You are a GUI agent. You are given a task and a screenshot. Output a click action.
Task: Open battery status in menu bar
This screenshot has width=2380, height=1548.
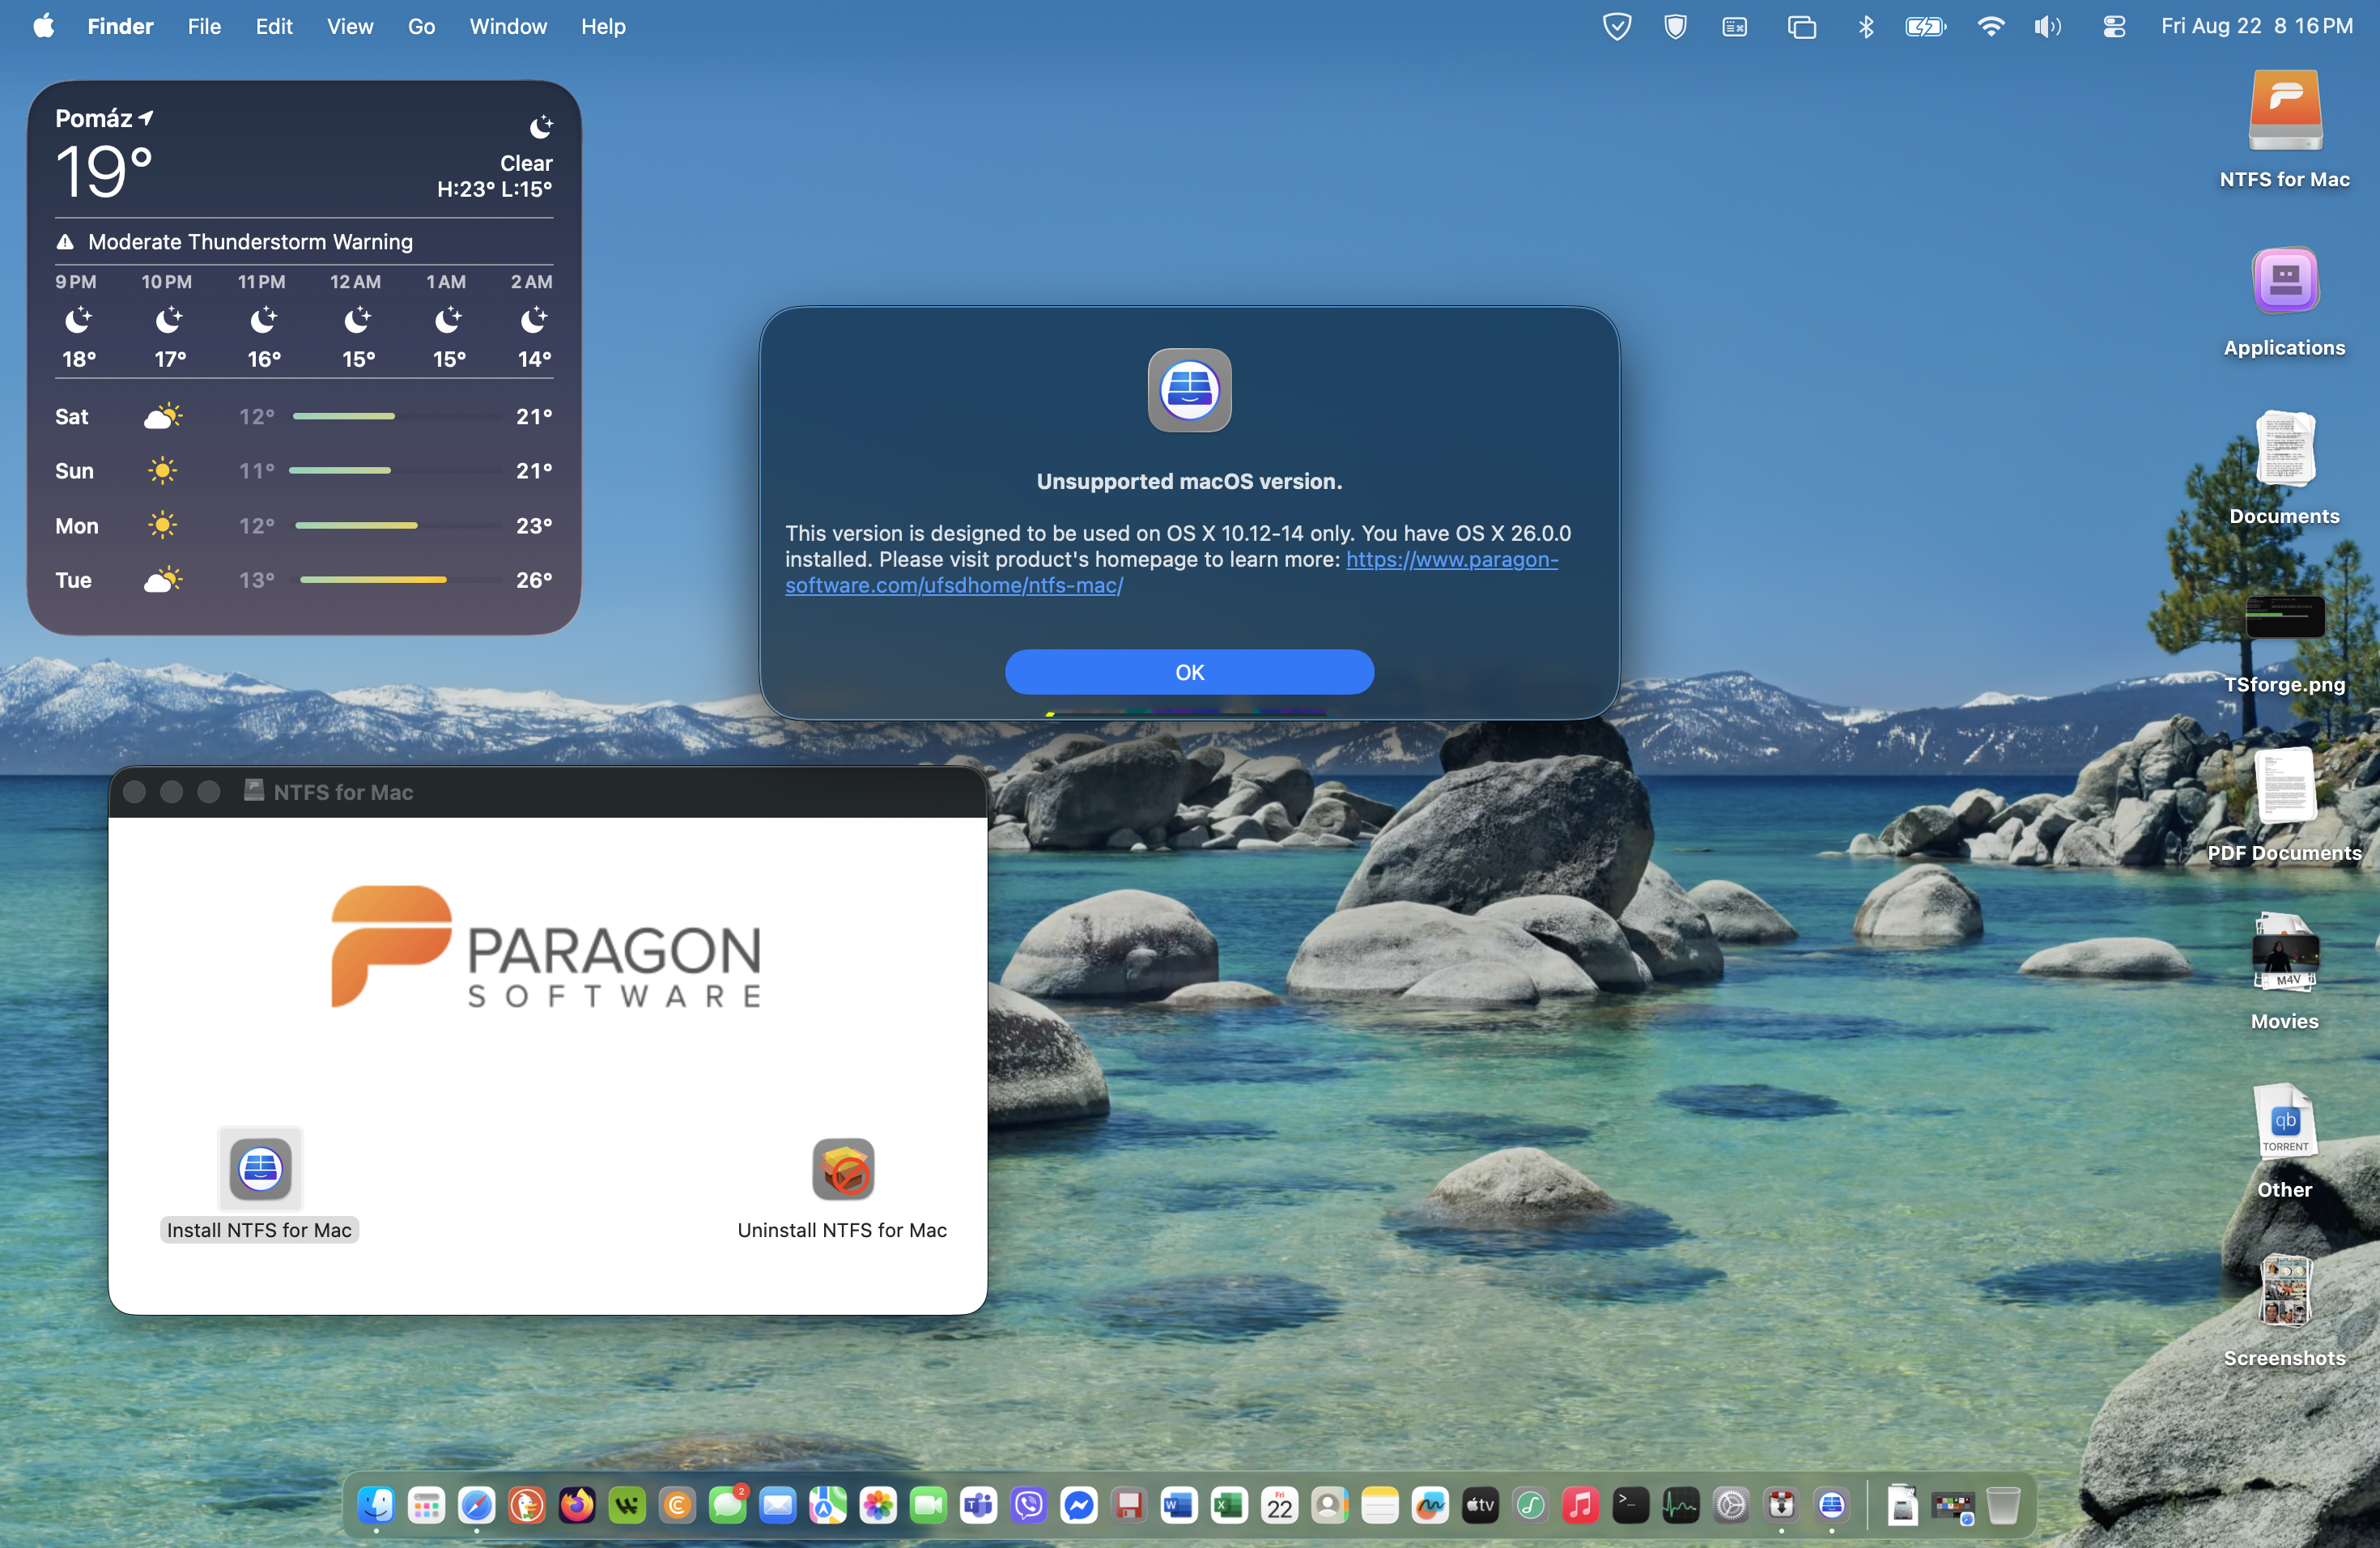click(x=1925, y=26)
